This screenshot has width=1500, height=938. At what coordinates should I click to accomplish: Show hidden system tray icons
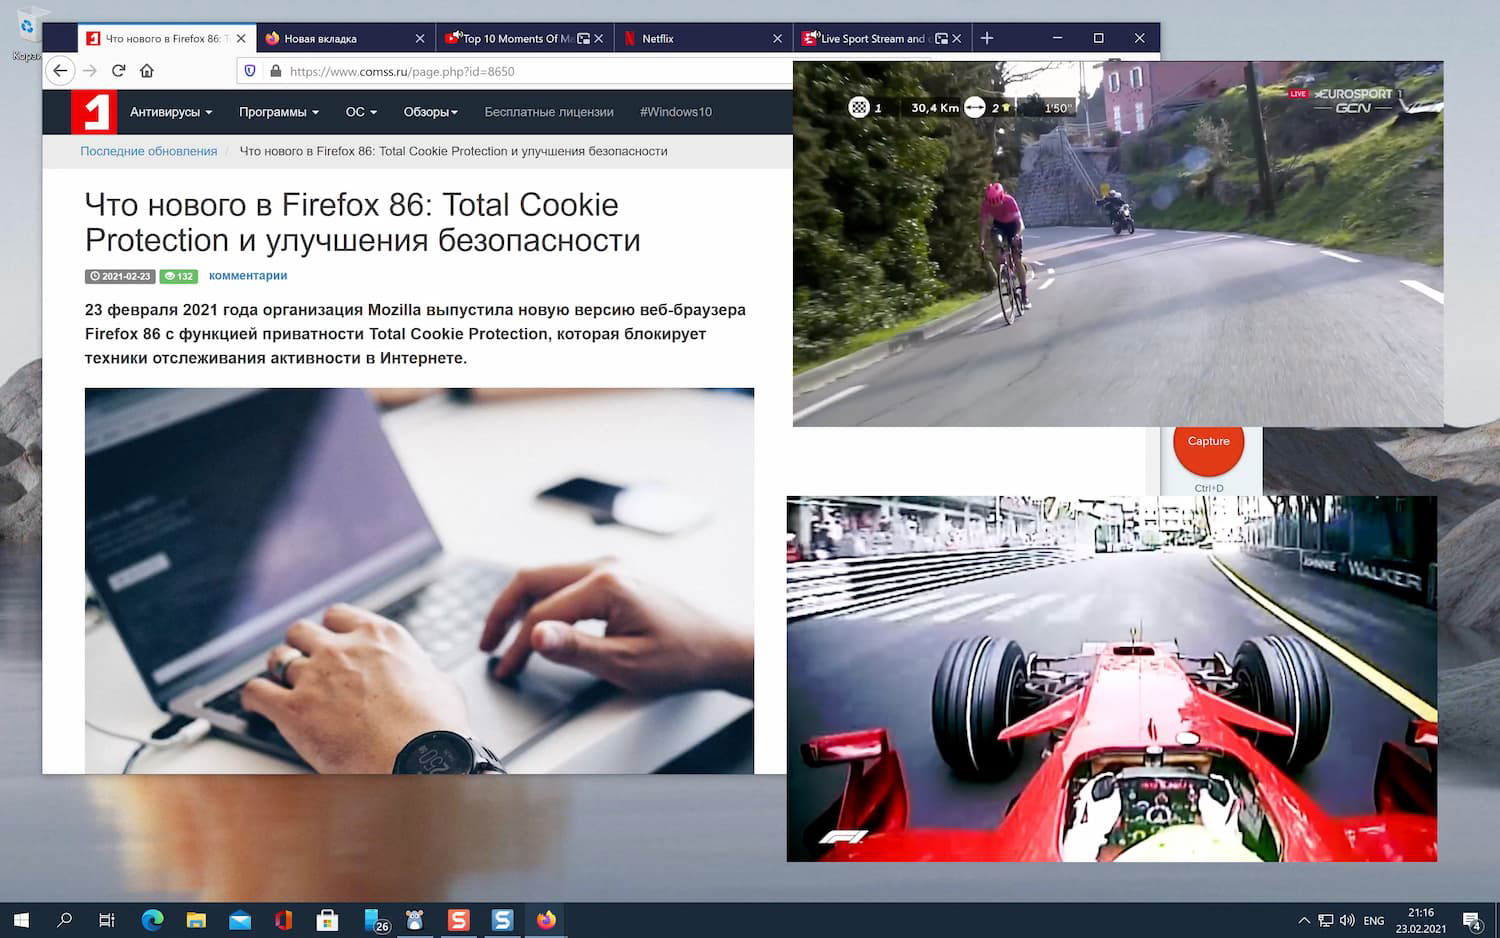pos(1304,920)
